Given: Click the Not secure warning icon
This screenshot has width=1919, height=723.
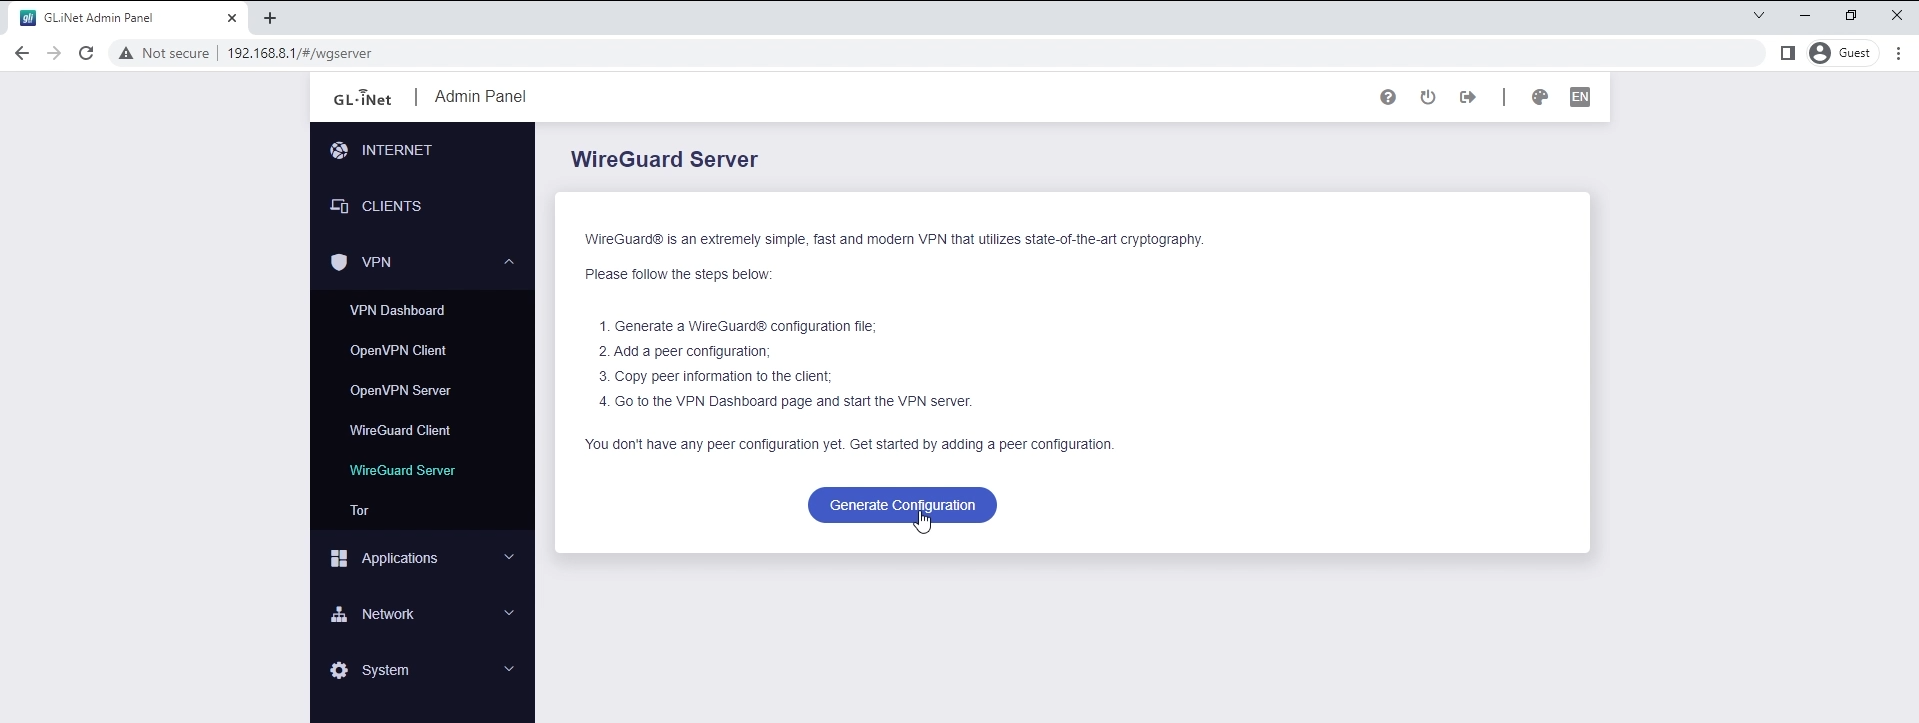Looking at the screenshot, I should [126, 53].
